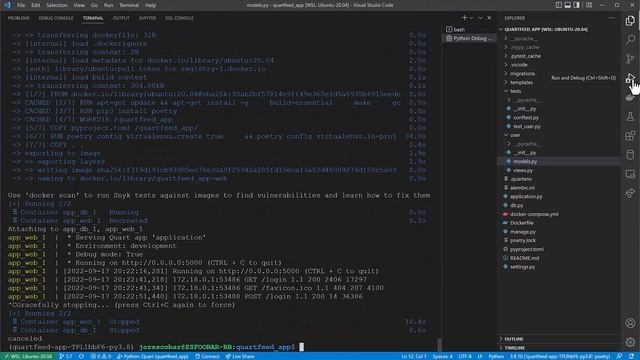The height and width of the screenshot is (360, 640).
Task: Open the Testing flask icon view
Action: pos(630,116)
